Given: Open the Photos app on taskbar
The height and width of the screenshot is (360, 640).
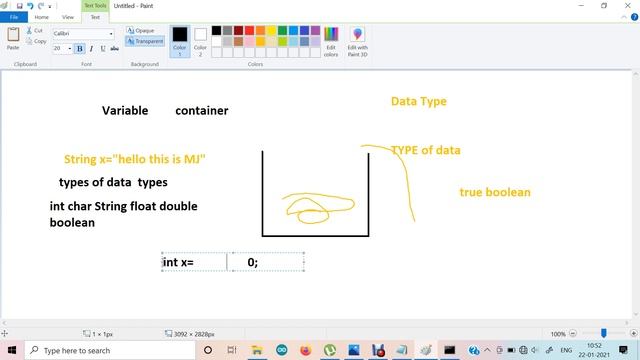Looking at the screenshot, I should tap(354, 350).
